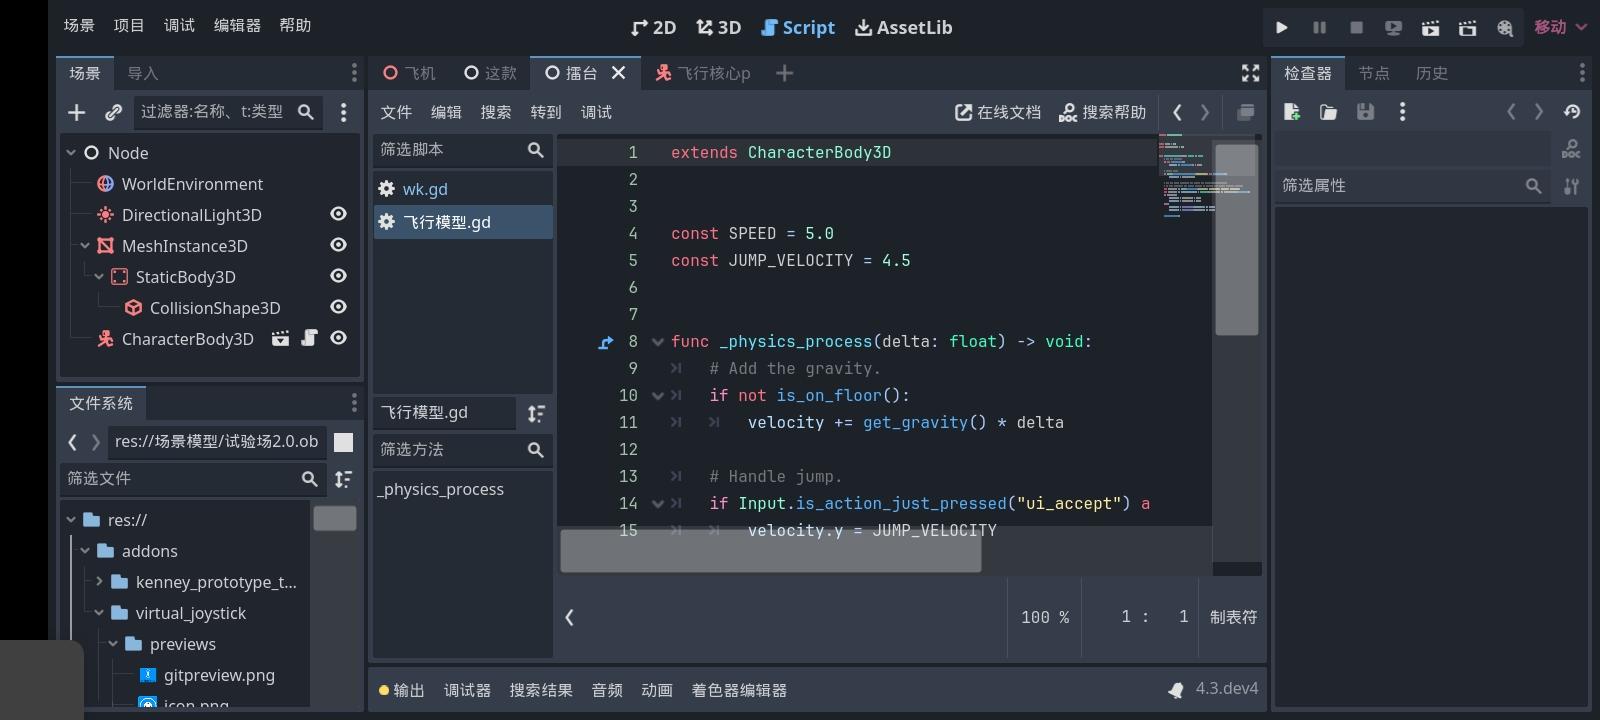Viewport: 1600px width, 720px height.
Task: Open the 输出 bottom panel
Action: pyautogui.click(x=401, y=690)
